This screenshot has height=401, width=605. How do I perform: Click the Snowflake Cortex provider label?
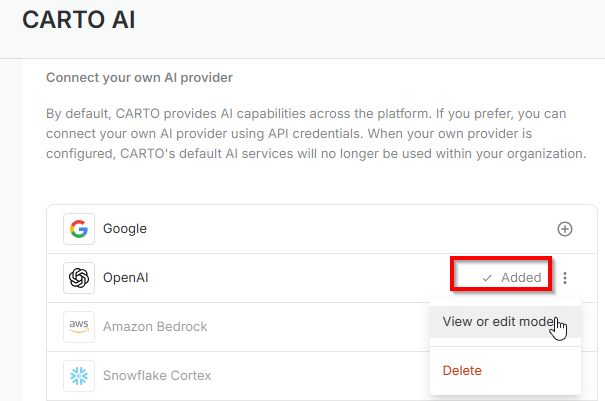point(157,375)
